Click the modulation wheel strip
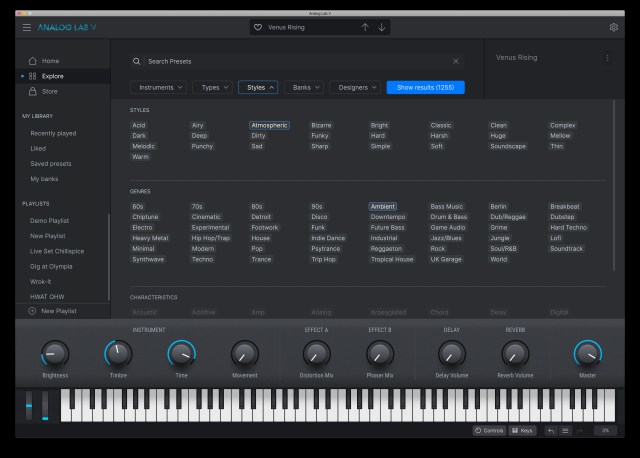Image resolution: width=640 pixels, height=458 pixels. click(45, 405)
